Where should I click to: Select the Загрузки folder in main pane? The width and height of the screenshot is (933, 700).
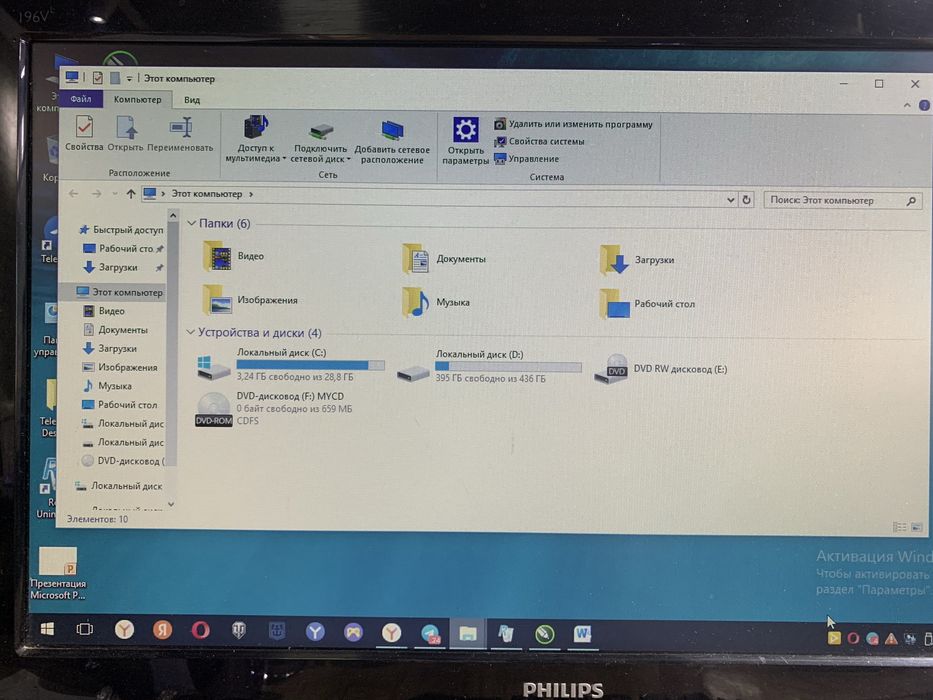(637, 260)
